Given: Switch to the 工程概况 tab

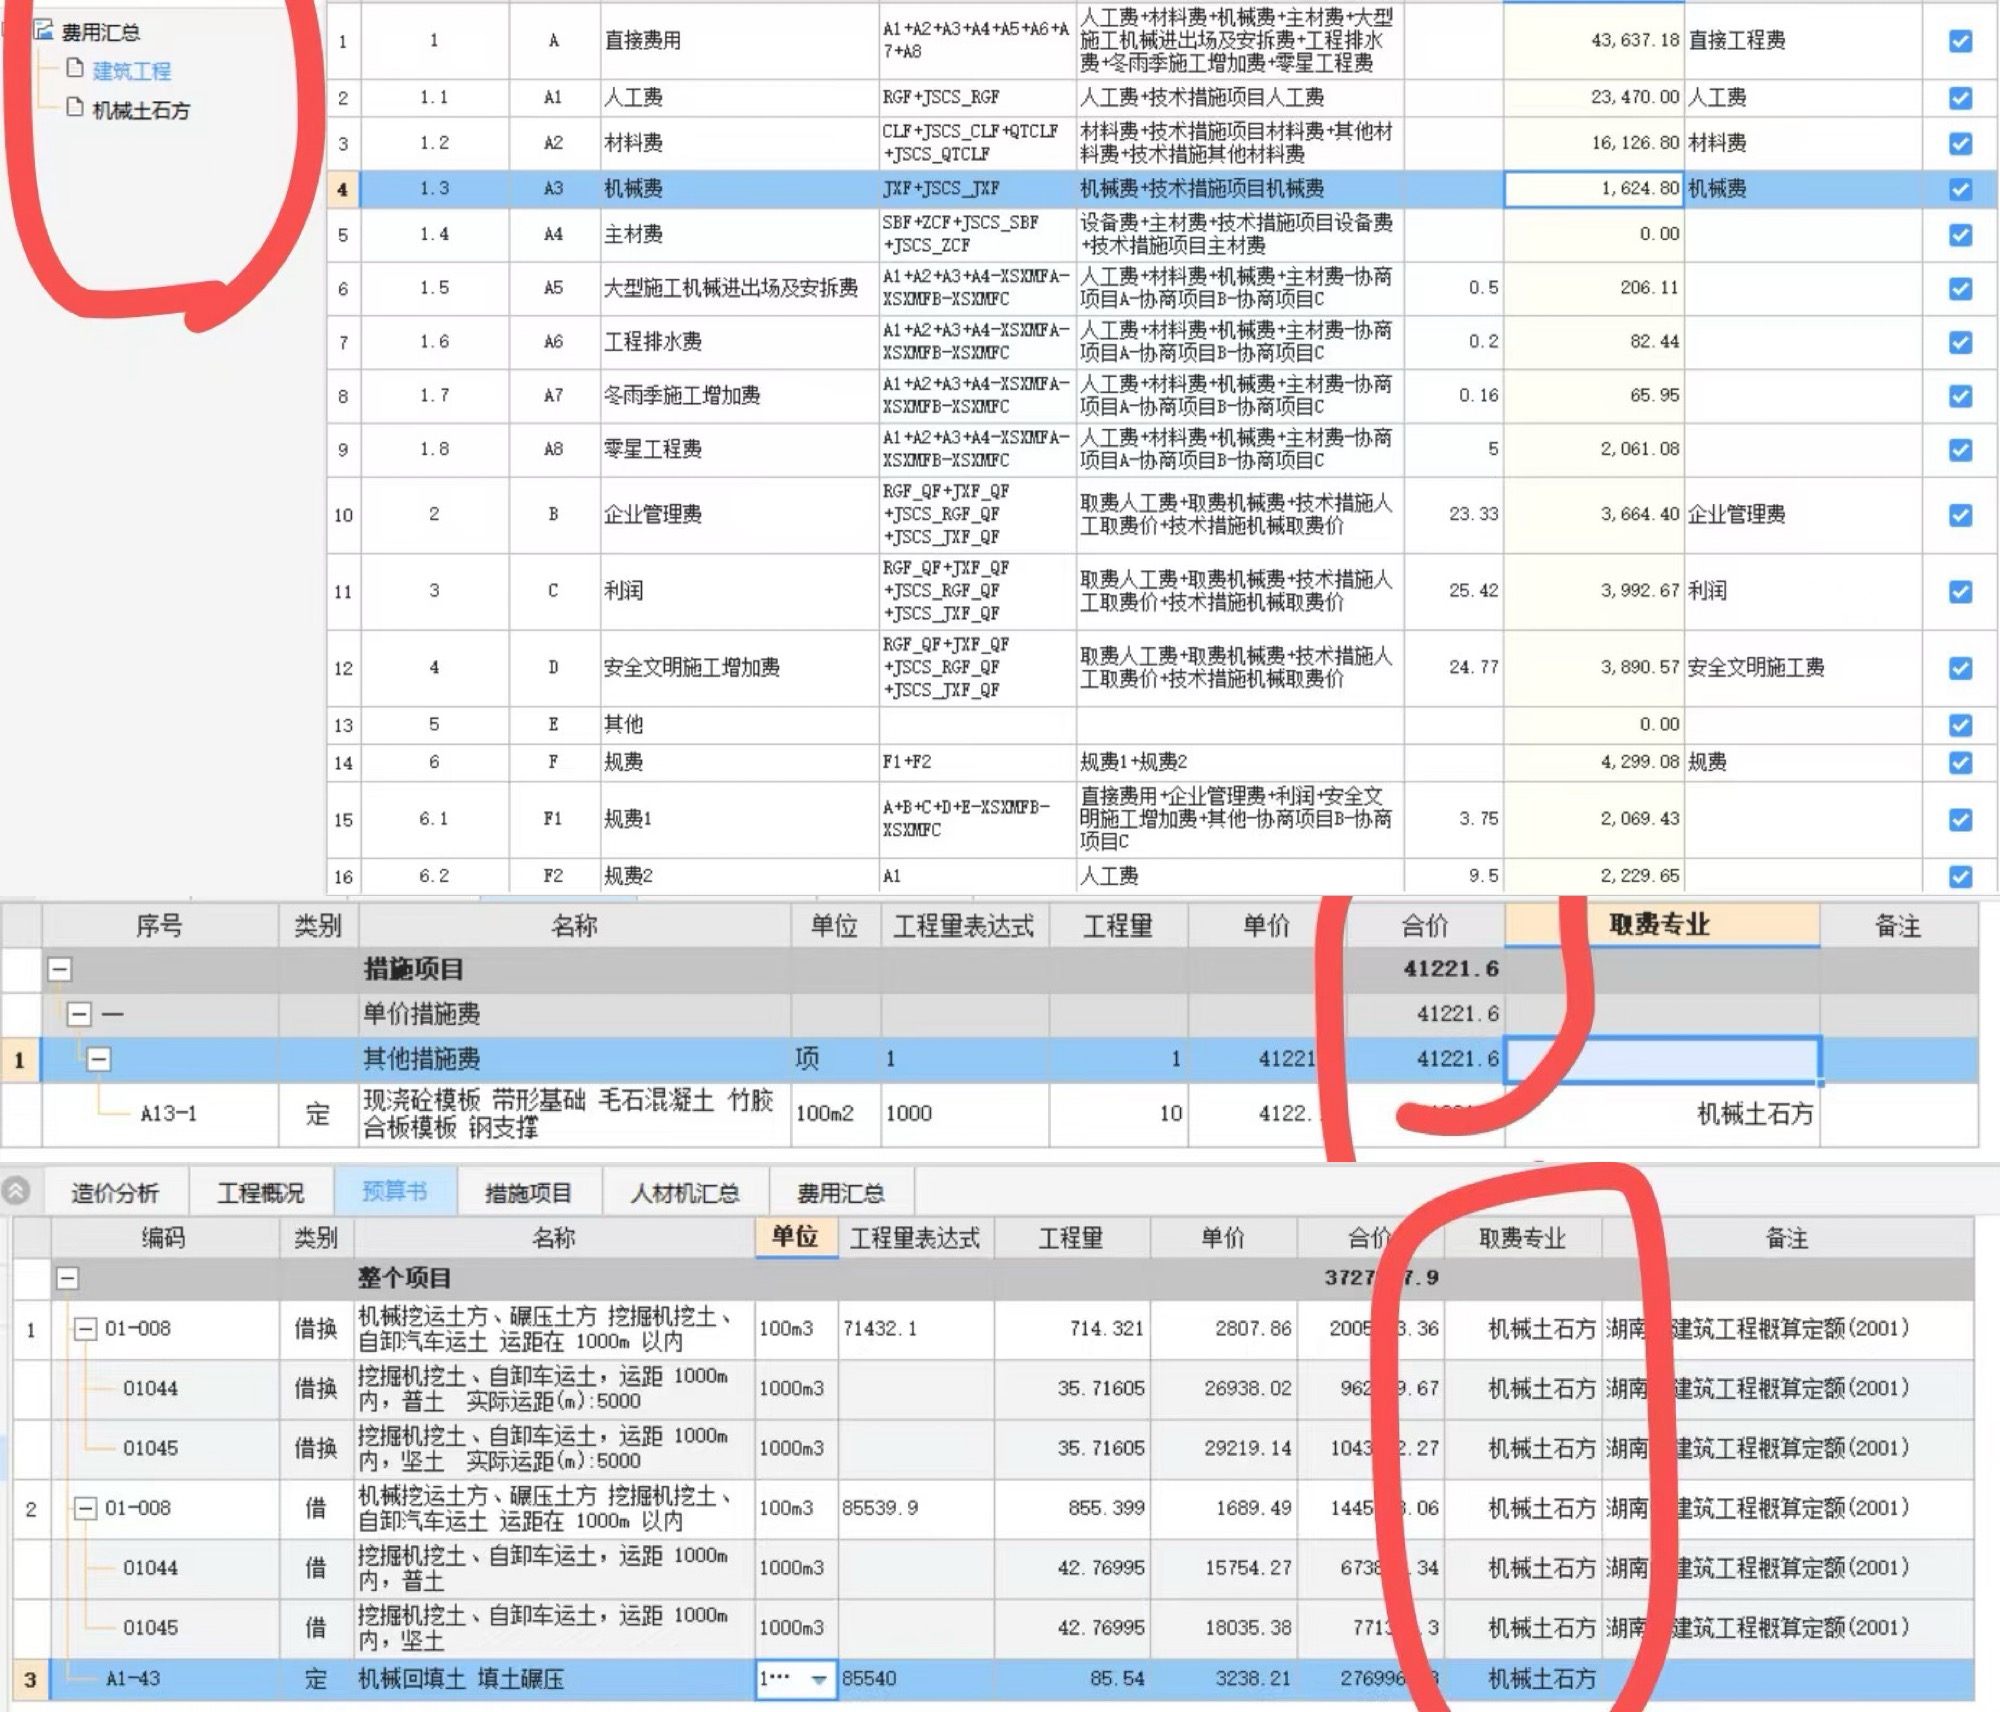Looking at the screenshot, I should pos(260,1192).
